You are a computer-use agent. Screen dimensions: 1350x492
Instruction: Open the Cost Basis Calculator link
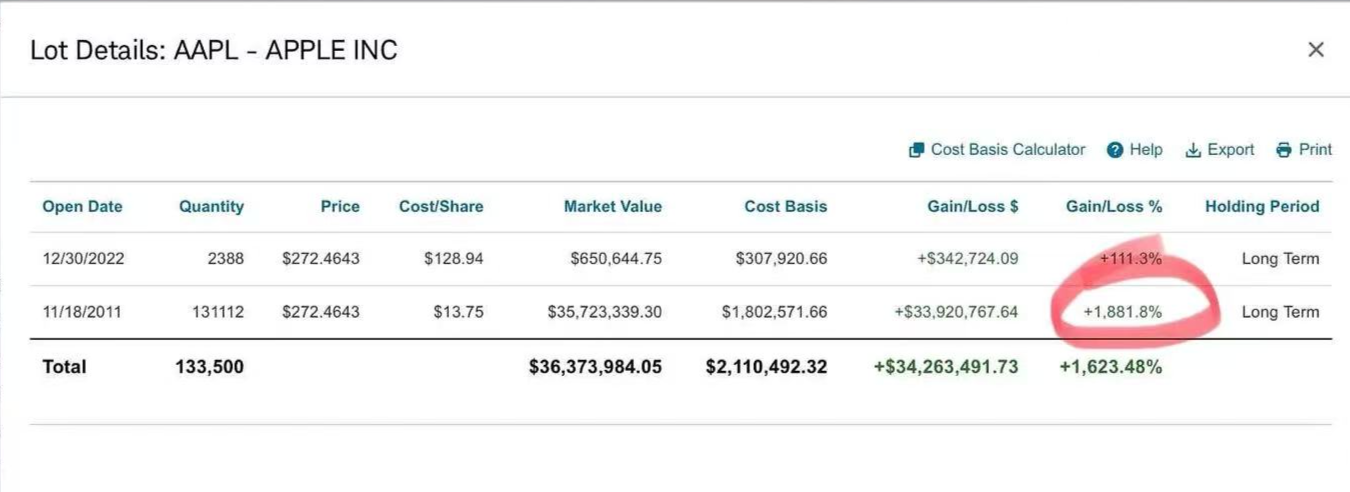pos(1008,150)
